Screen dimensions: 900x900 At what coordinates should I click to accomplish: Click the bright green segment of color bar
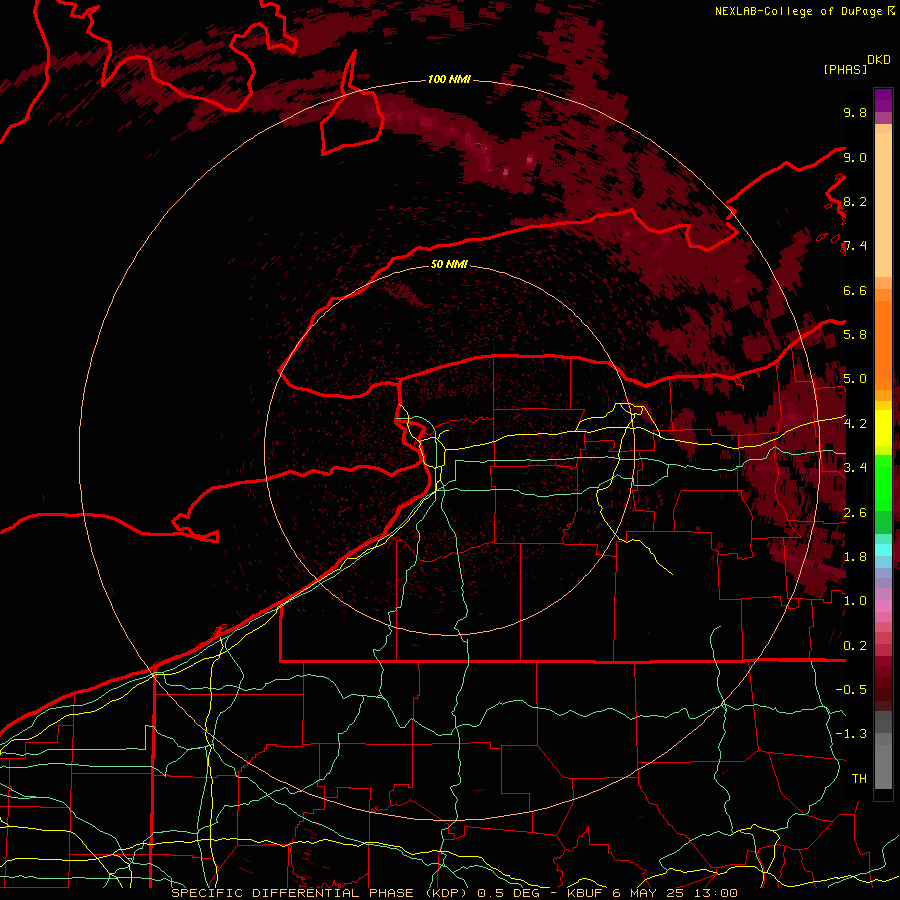[883, 482]
